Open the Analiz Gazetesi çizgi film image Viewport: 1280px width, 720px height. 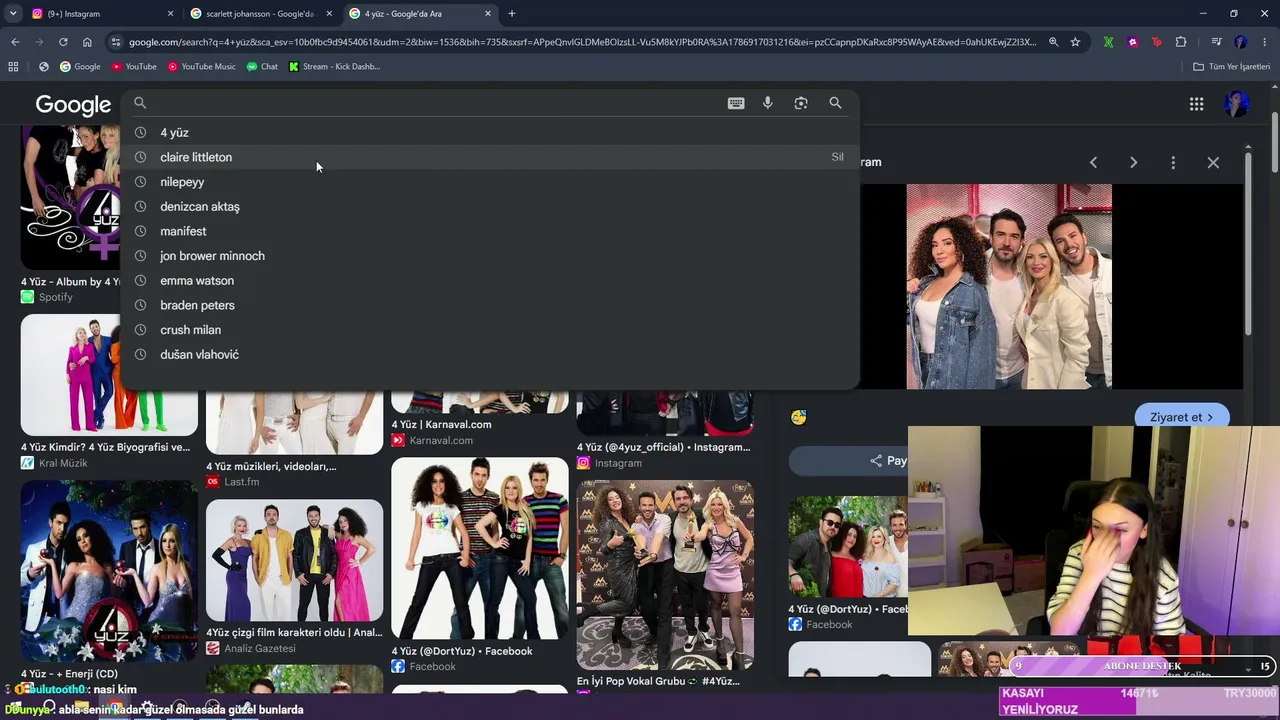point(294,560)
